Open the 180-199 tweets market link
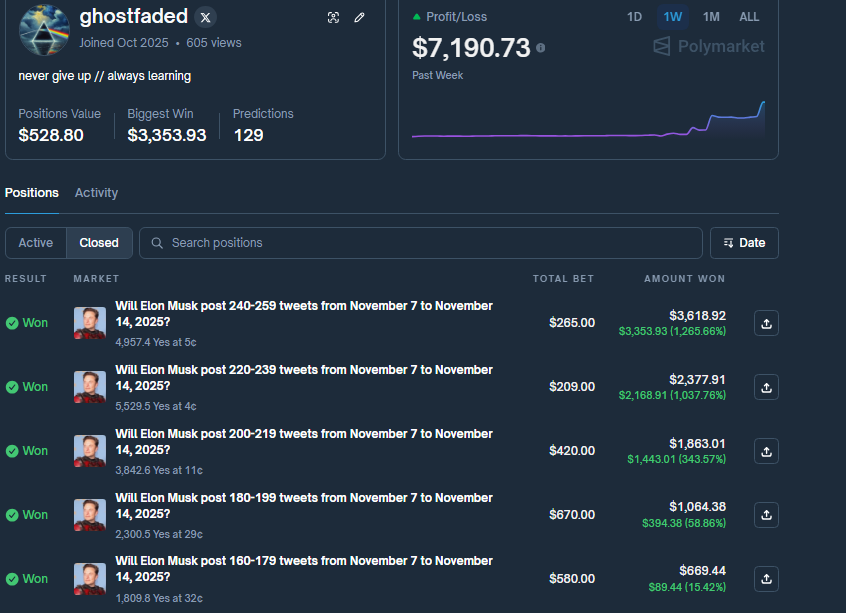The width and height of the screenshot is (846, 613). 304,506
